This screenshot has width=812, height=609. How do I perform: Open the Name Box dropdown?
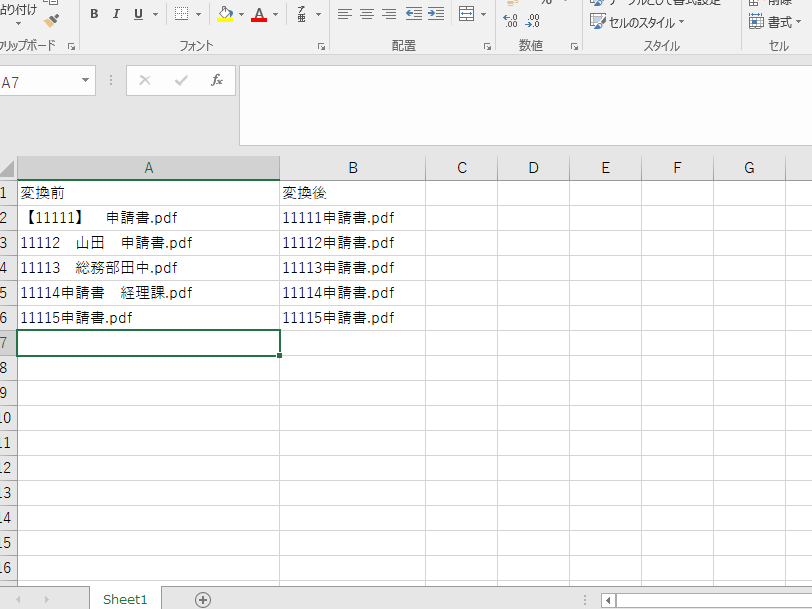coord(84,81)
